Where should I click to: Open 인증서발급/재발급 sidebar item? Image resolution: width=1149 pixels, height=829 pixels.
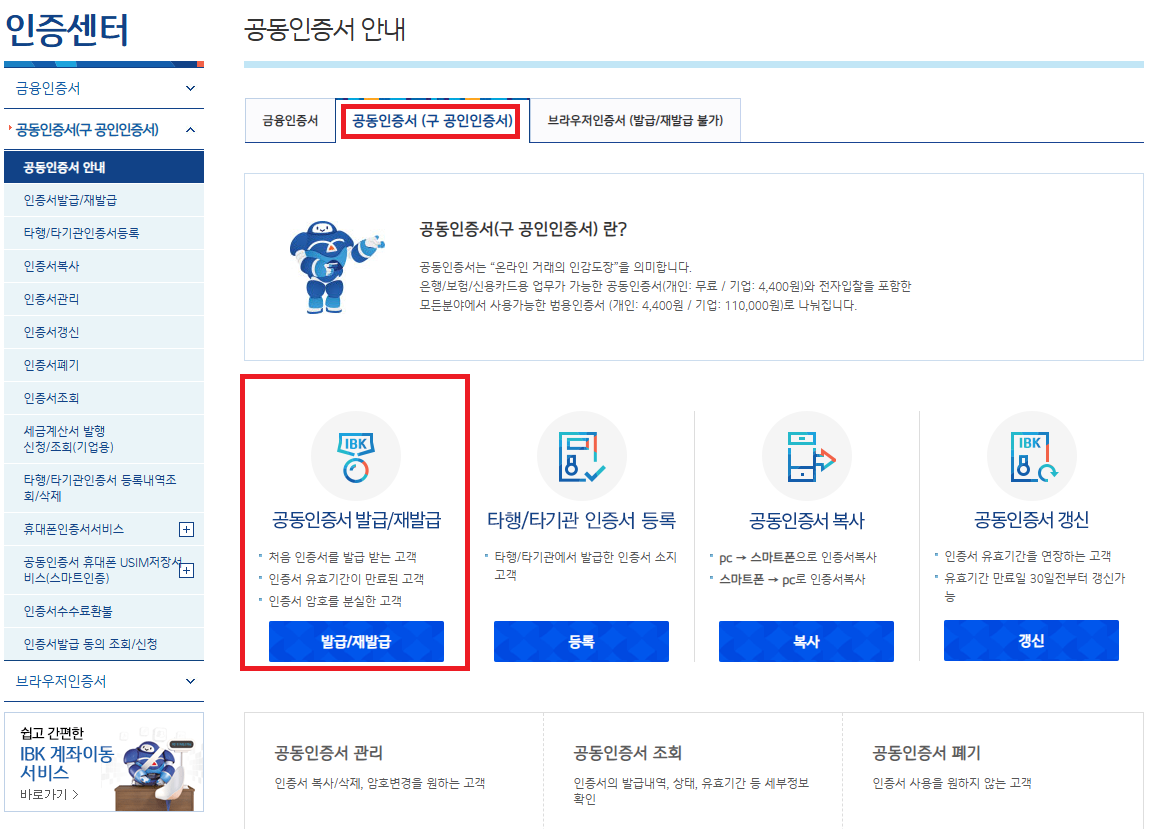pos(104,200)
